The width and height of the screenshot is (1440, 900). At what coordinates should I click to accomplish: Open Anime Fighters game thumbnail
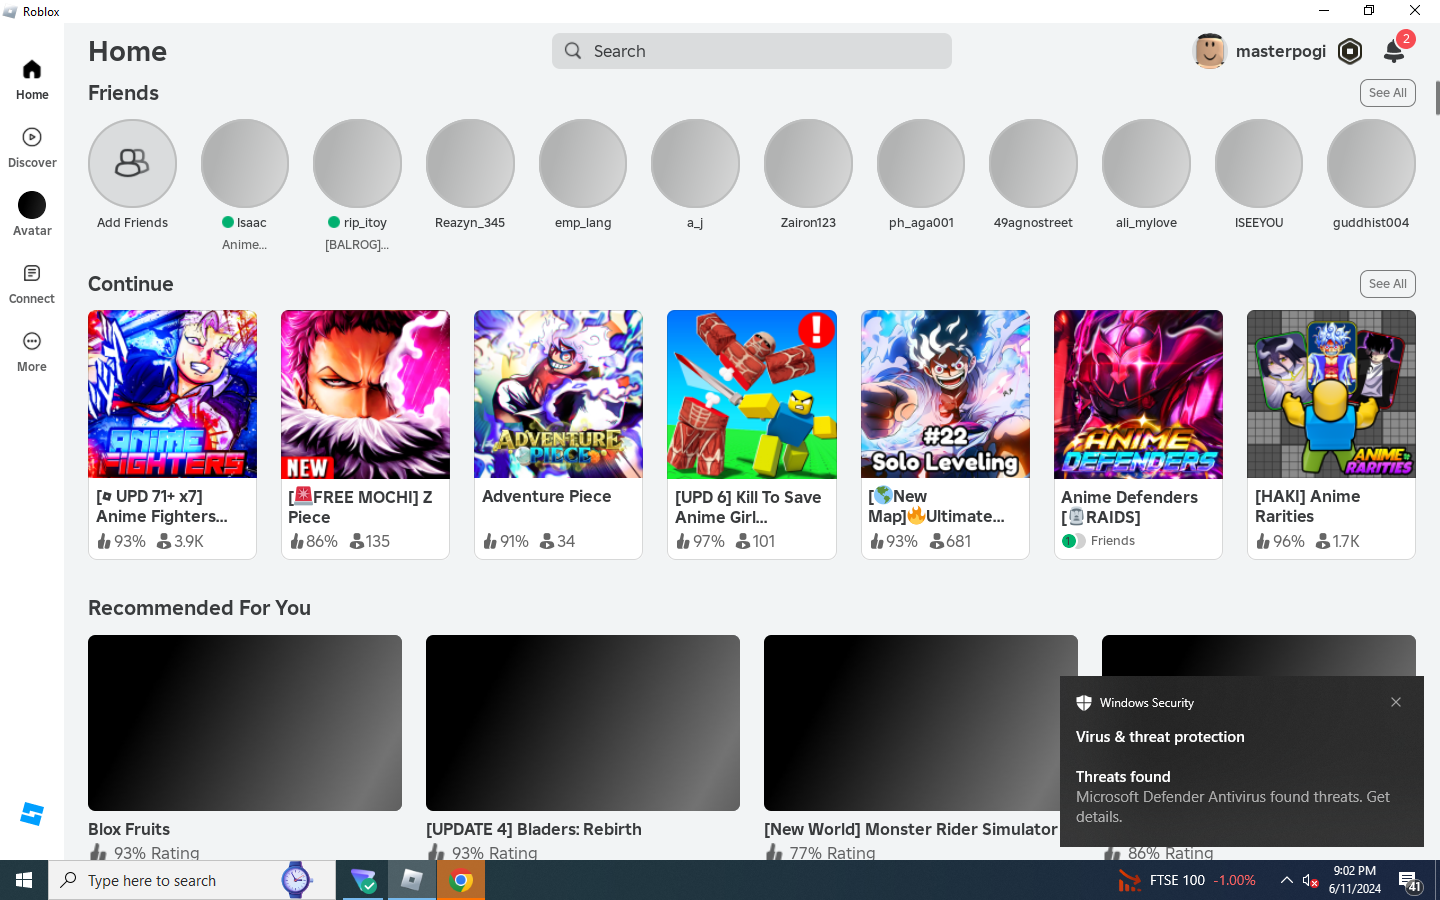tap(172, 394)
